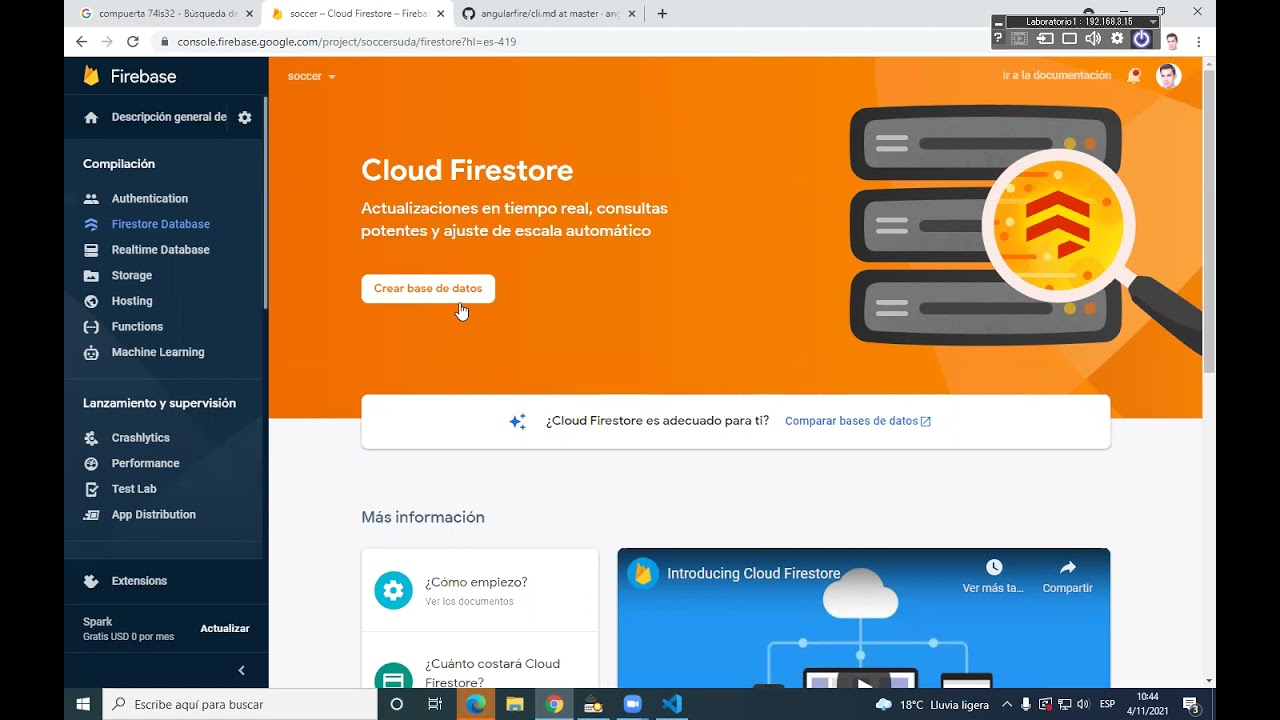
Task: Open Hosting section
Action: [131, 301]
